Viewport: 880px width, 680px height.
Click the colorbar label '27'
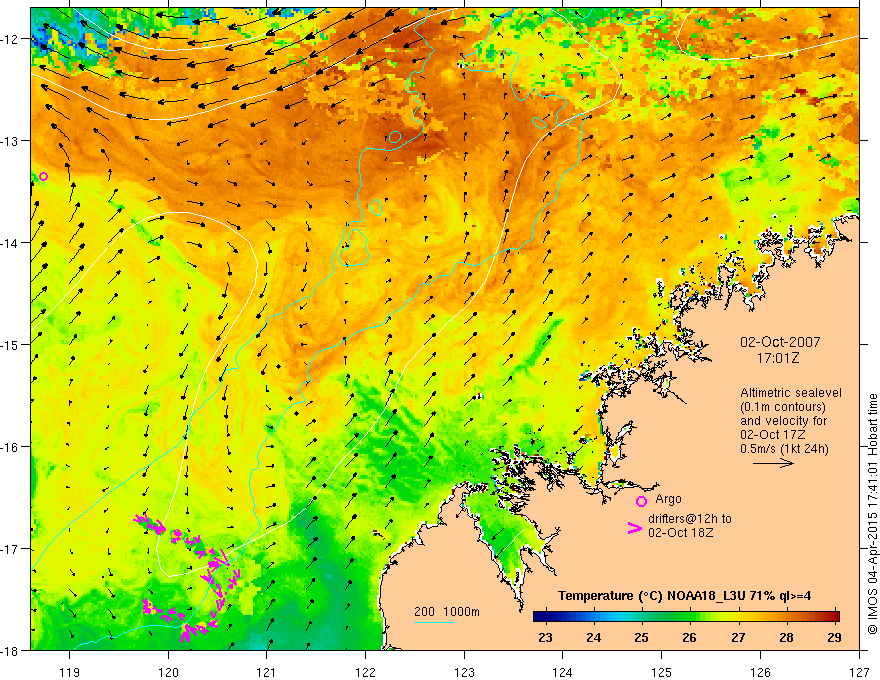(738, 637)
